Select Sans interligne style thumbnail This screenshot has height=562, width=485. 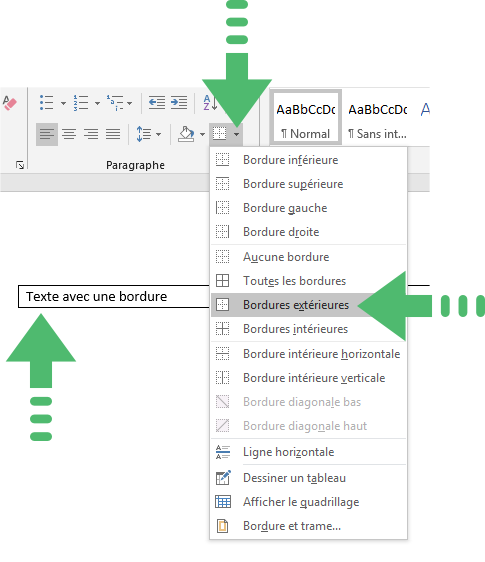coord(377,118)
